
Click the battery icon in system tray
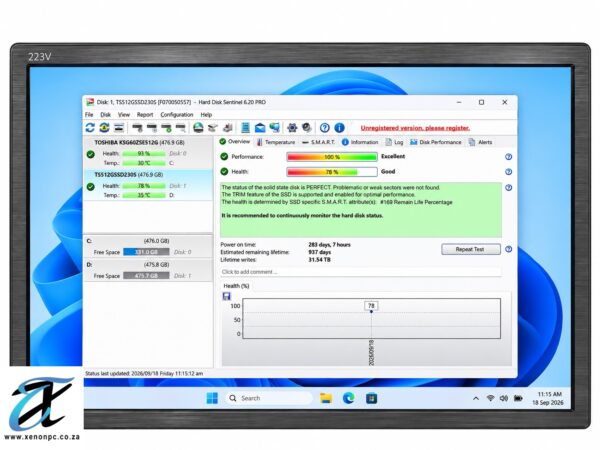click(x=518, y=398)
